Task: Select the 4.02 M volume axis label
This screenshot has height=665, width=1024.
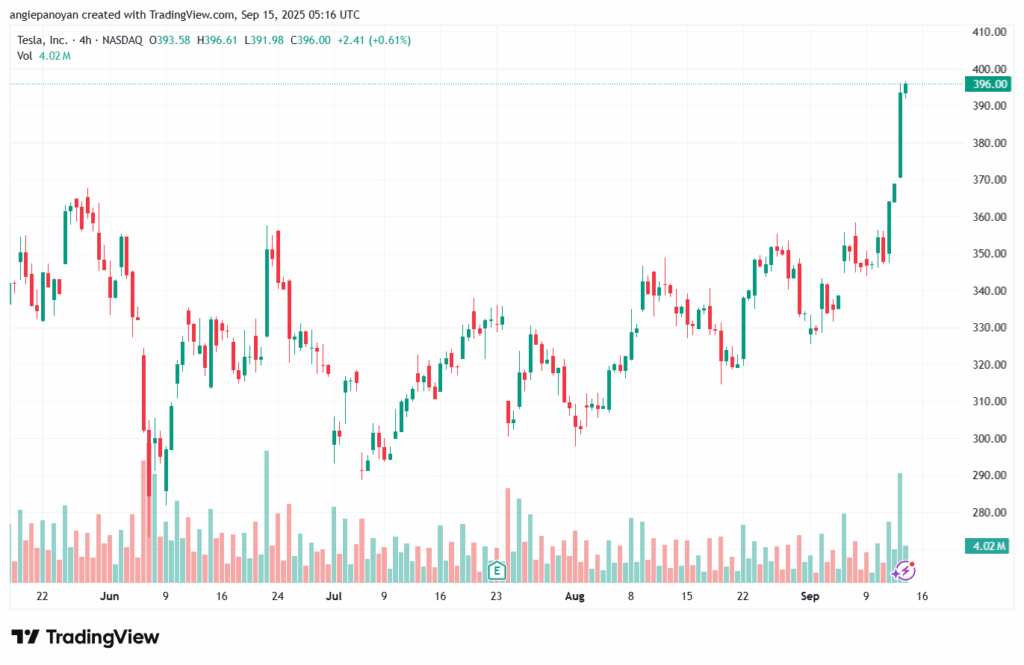Action: point(989,546)
